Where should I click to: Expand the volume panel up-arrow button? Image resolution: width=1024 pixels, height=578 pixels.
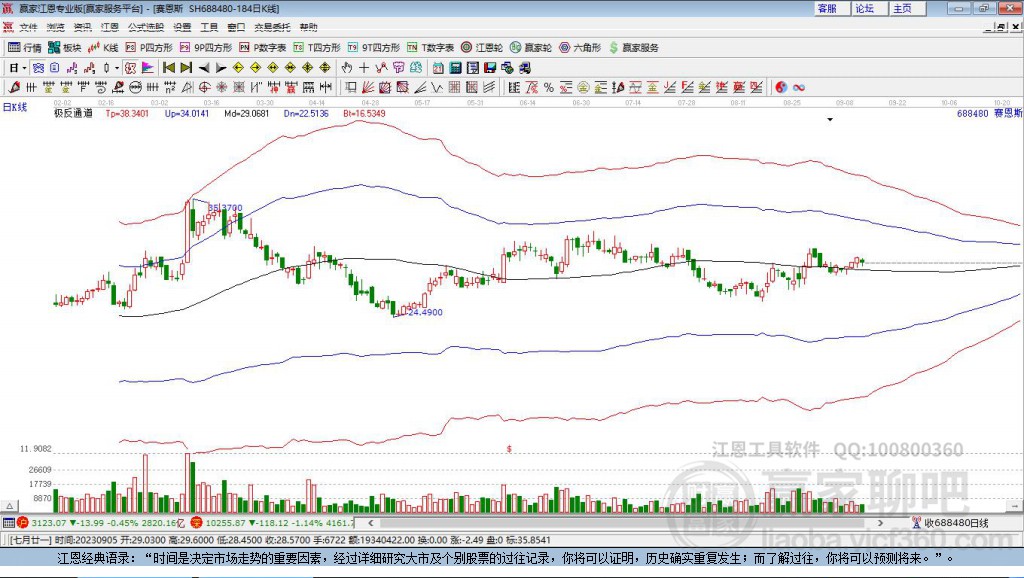[9, 506]
